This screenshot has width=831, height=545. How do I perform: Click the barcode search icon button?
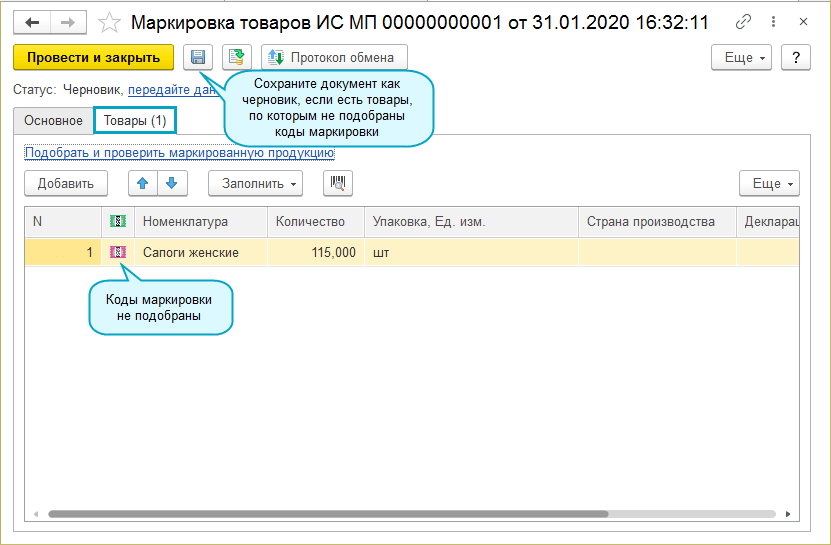click(x=338, y=183)
